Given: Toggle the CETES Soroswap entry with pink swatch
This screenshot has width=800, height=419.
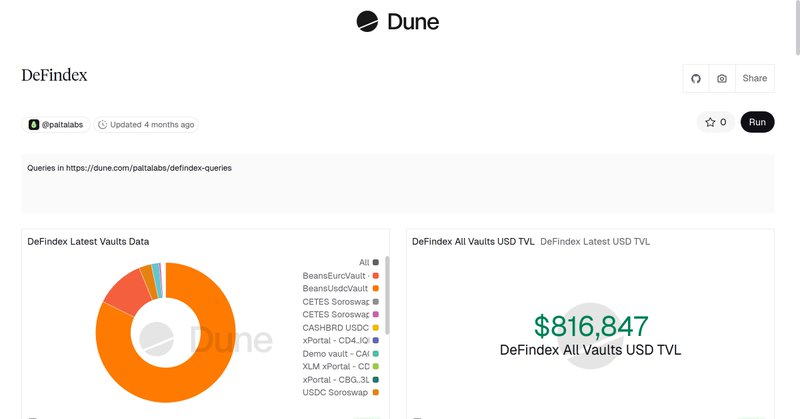Looking at the screenshot, I should [340, 314].
